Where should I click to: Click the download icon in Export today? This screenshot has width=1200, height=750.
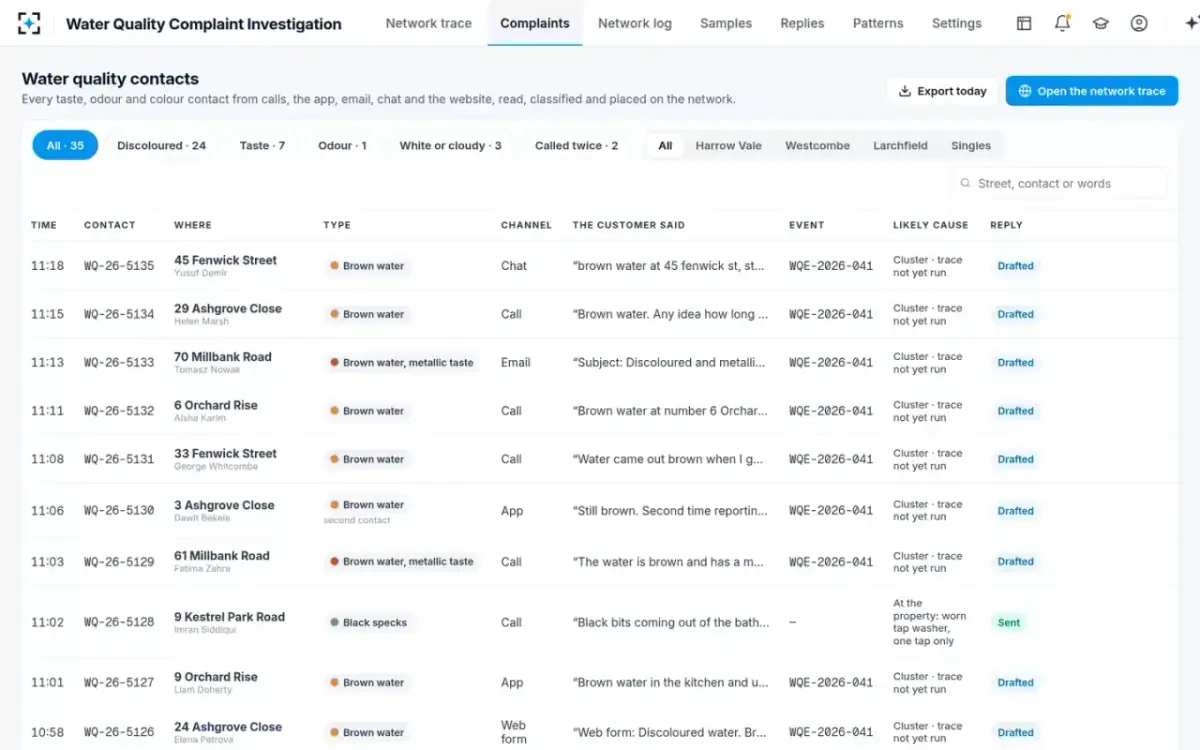(x=905, y=91)
